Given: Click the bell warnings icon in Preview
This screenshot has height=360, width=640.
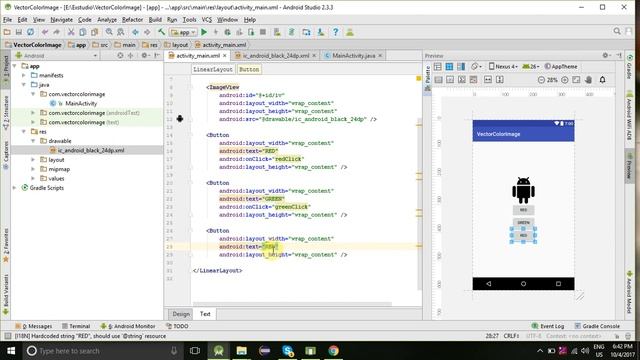Looking at the screenshot, I should point(602,80).
